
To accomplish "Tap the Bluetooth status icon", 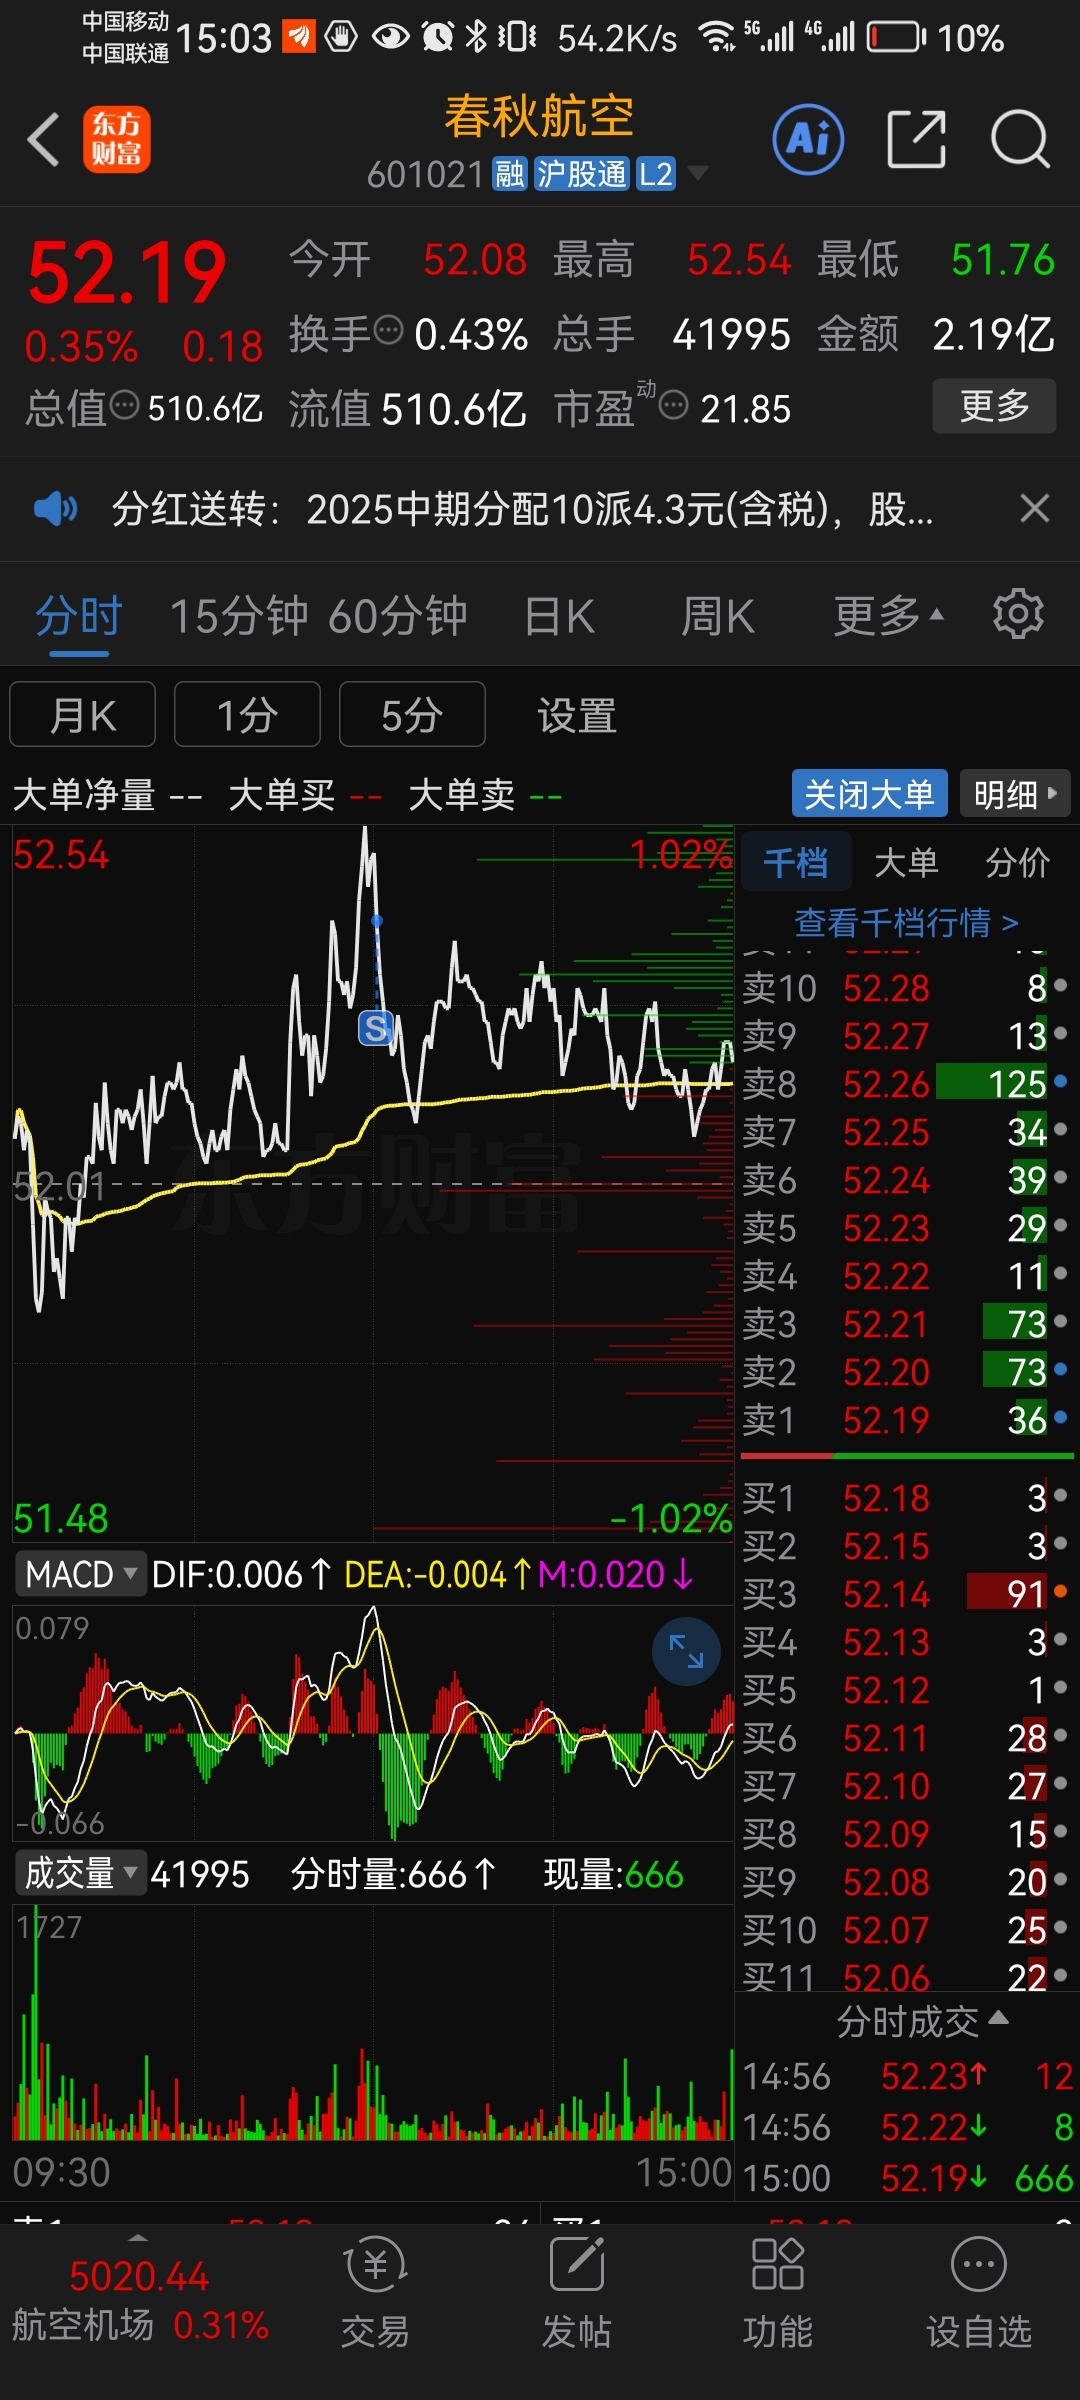I will 476,36.
